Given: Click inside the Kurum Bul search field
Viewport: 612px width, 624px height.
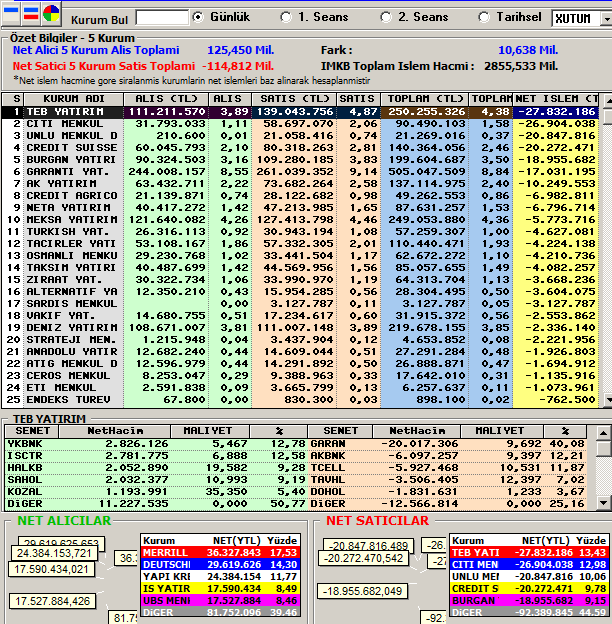Looking at the screenshot, I should pos(162,18).
